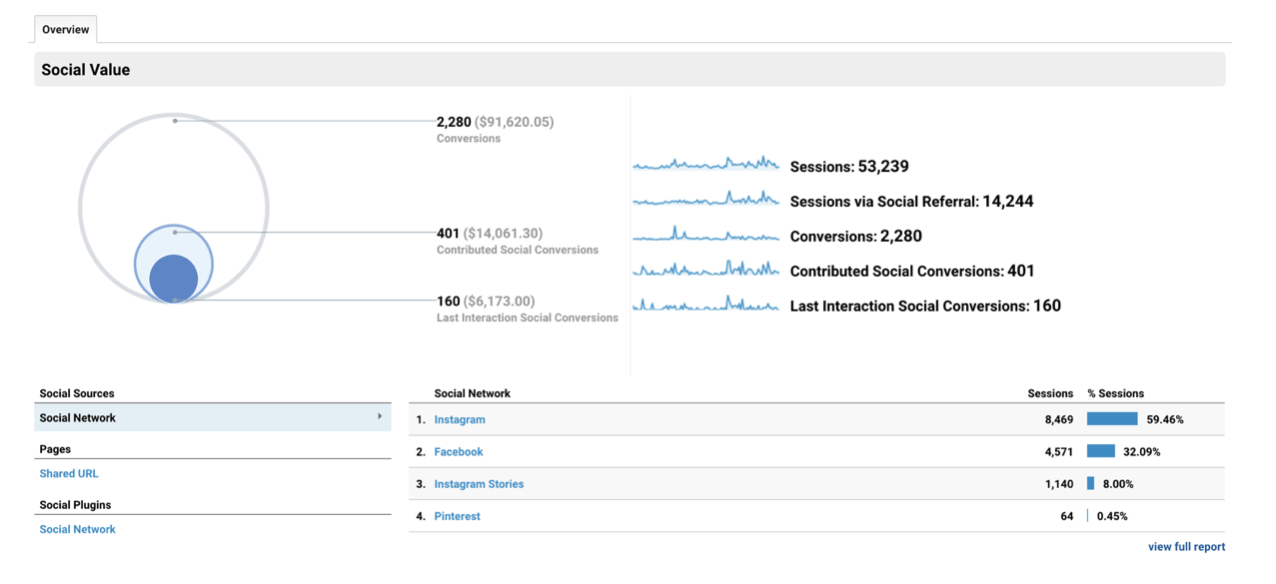1276x584 pixels.
Task: Click the dark blue innermost circle
Action: 174,277
